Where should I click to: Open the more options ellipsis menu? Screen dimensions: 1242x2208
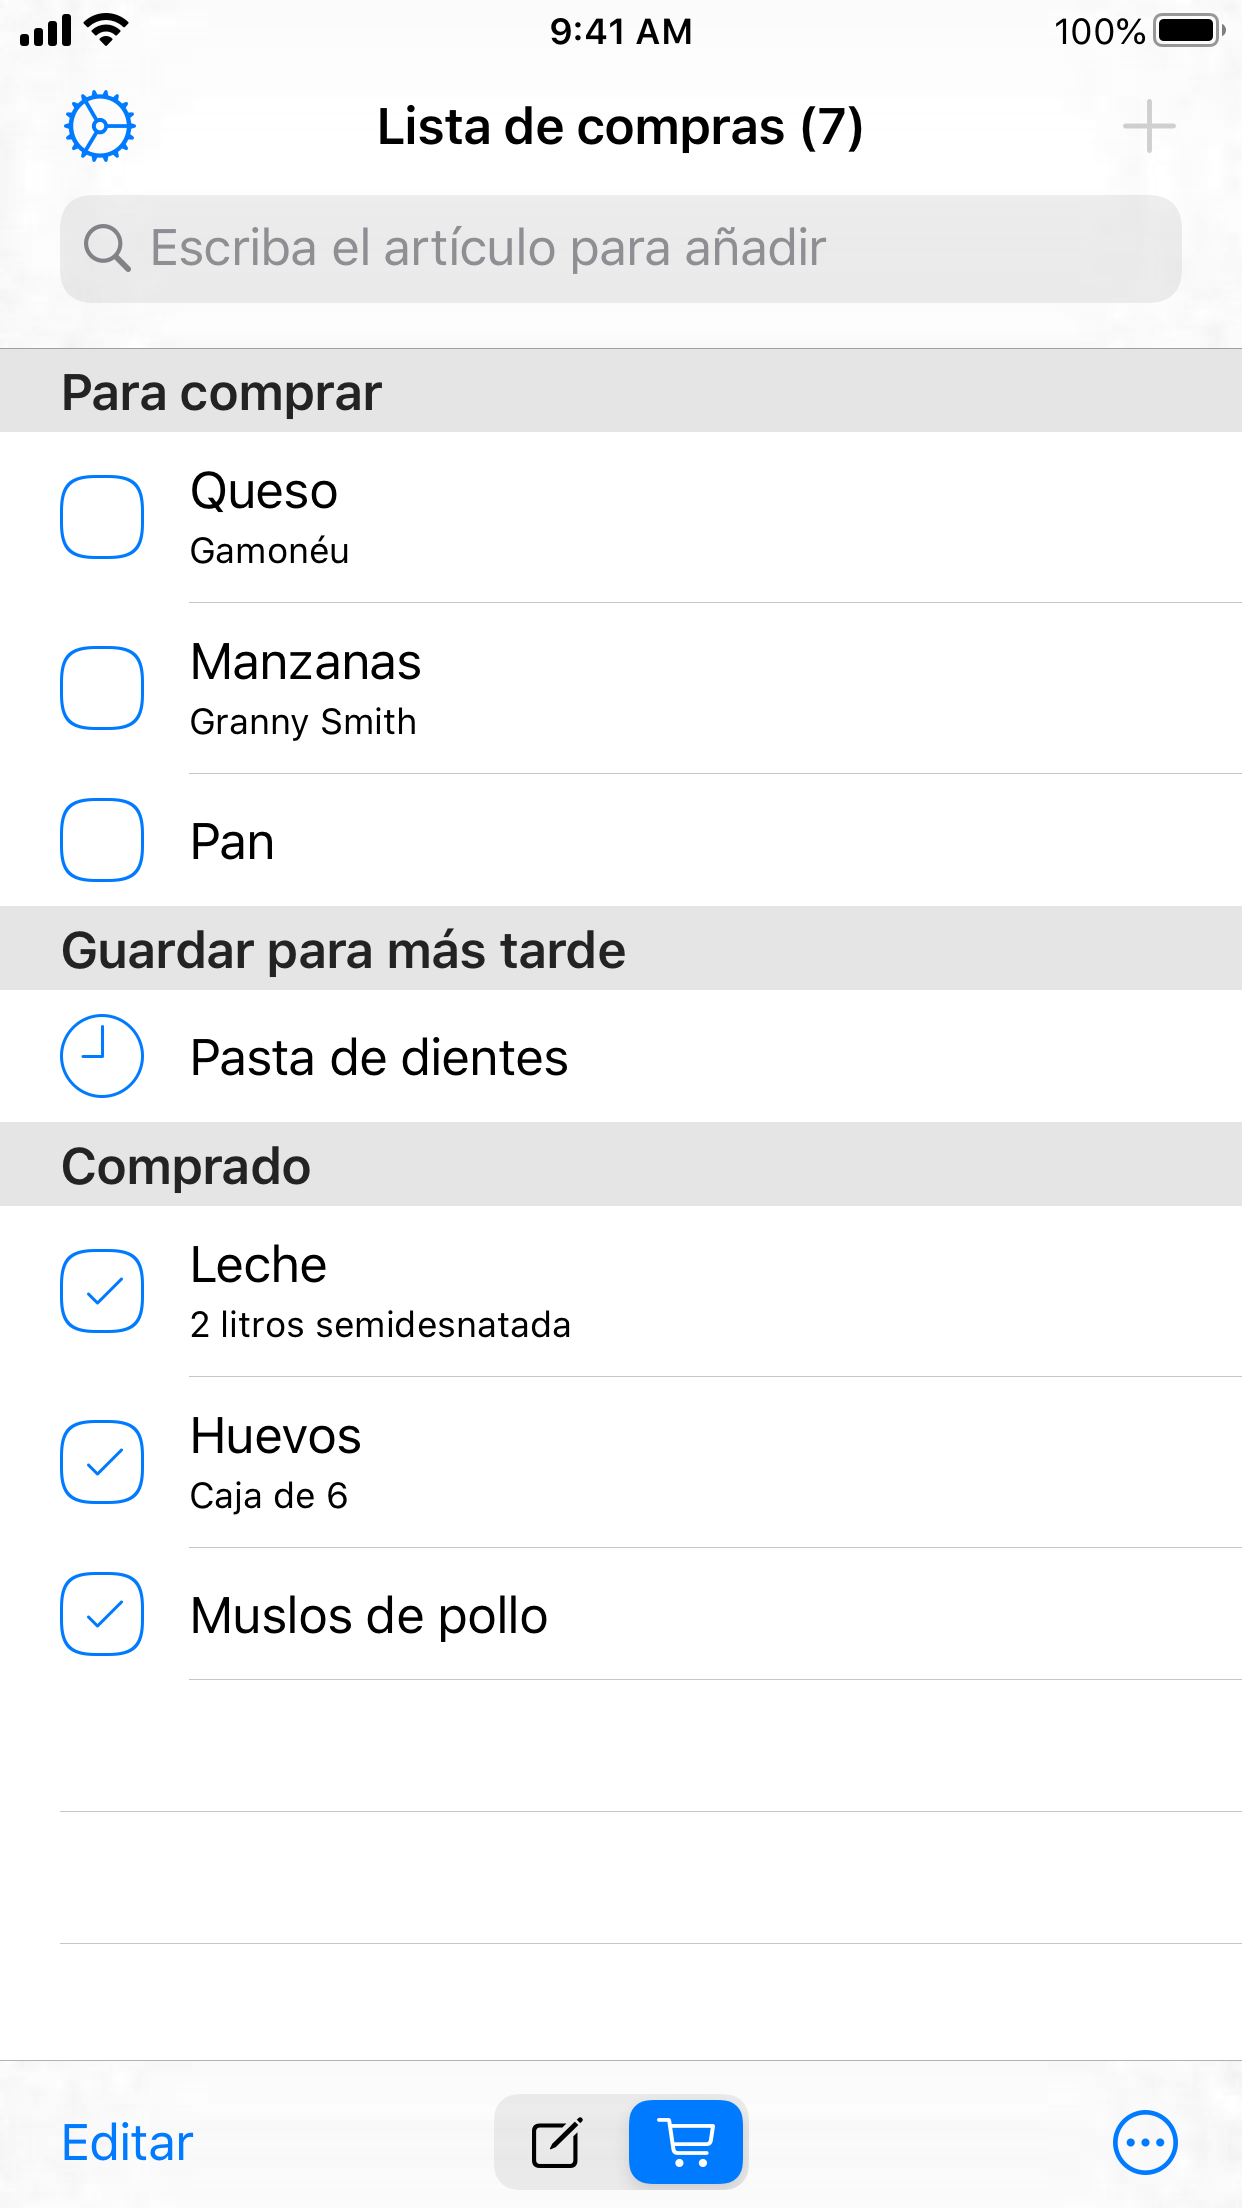point(1144,2142)
